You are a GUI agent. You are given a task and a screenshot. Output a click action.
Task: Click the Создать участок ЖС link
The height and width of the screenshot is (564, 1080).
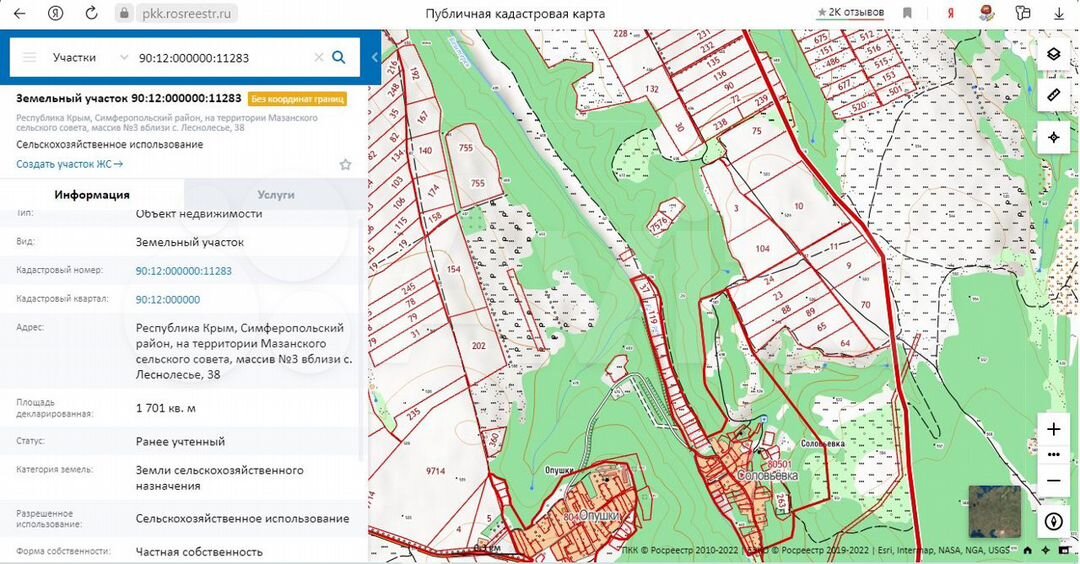69,164
